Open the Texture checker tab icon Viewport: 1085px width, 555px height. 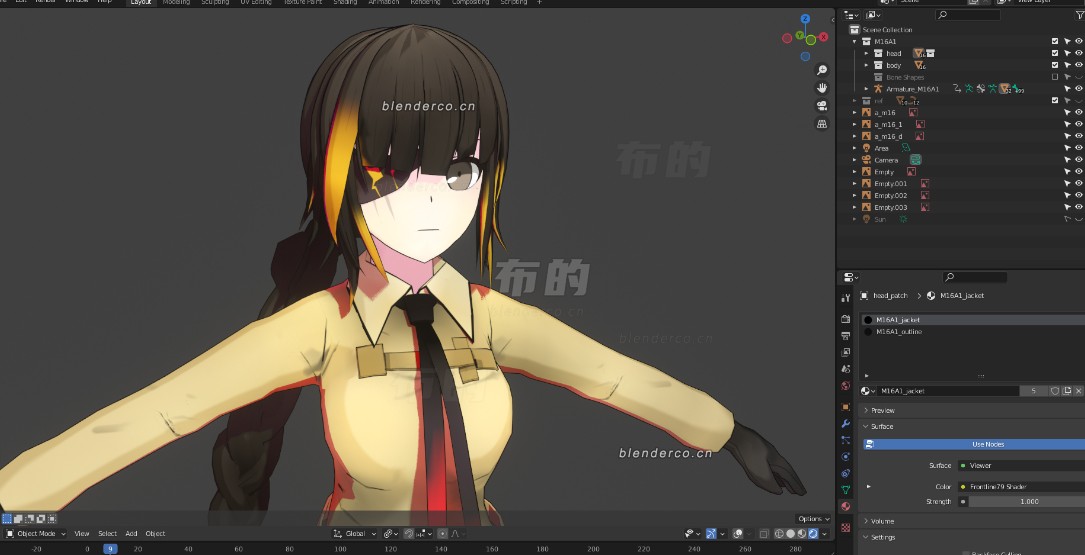point(846,527)
